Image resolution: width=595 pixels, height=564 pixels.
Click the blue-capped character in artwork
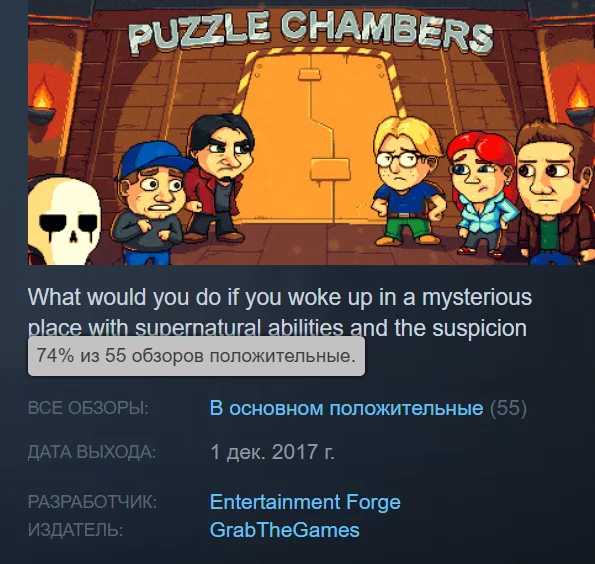click(152, 203)
